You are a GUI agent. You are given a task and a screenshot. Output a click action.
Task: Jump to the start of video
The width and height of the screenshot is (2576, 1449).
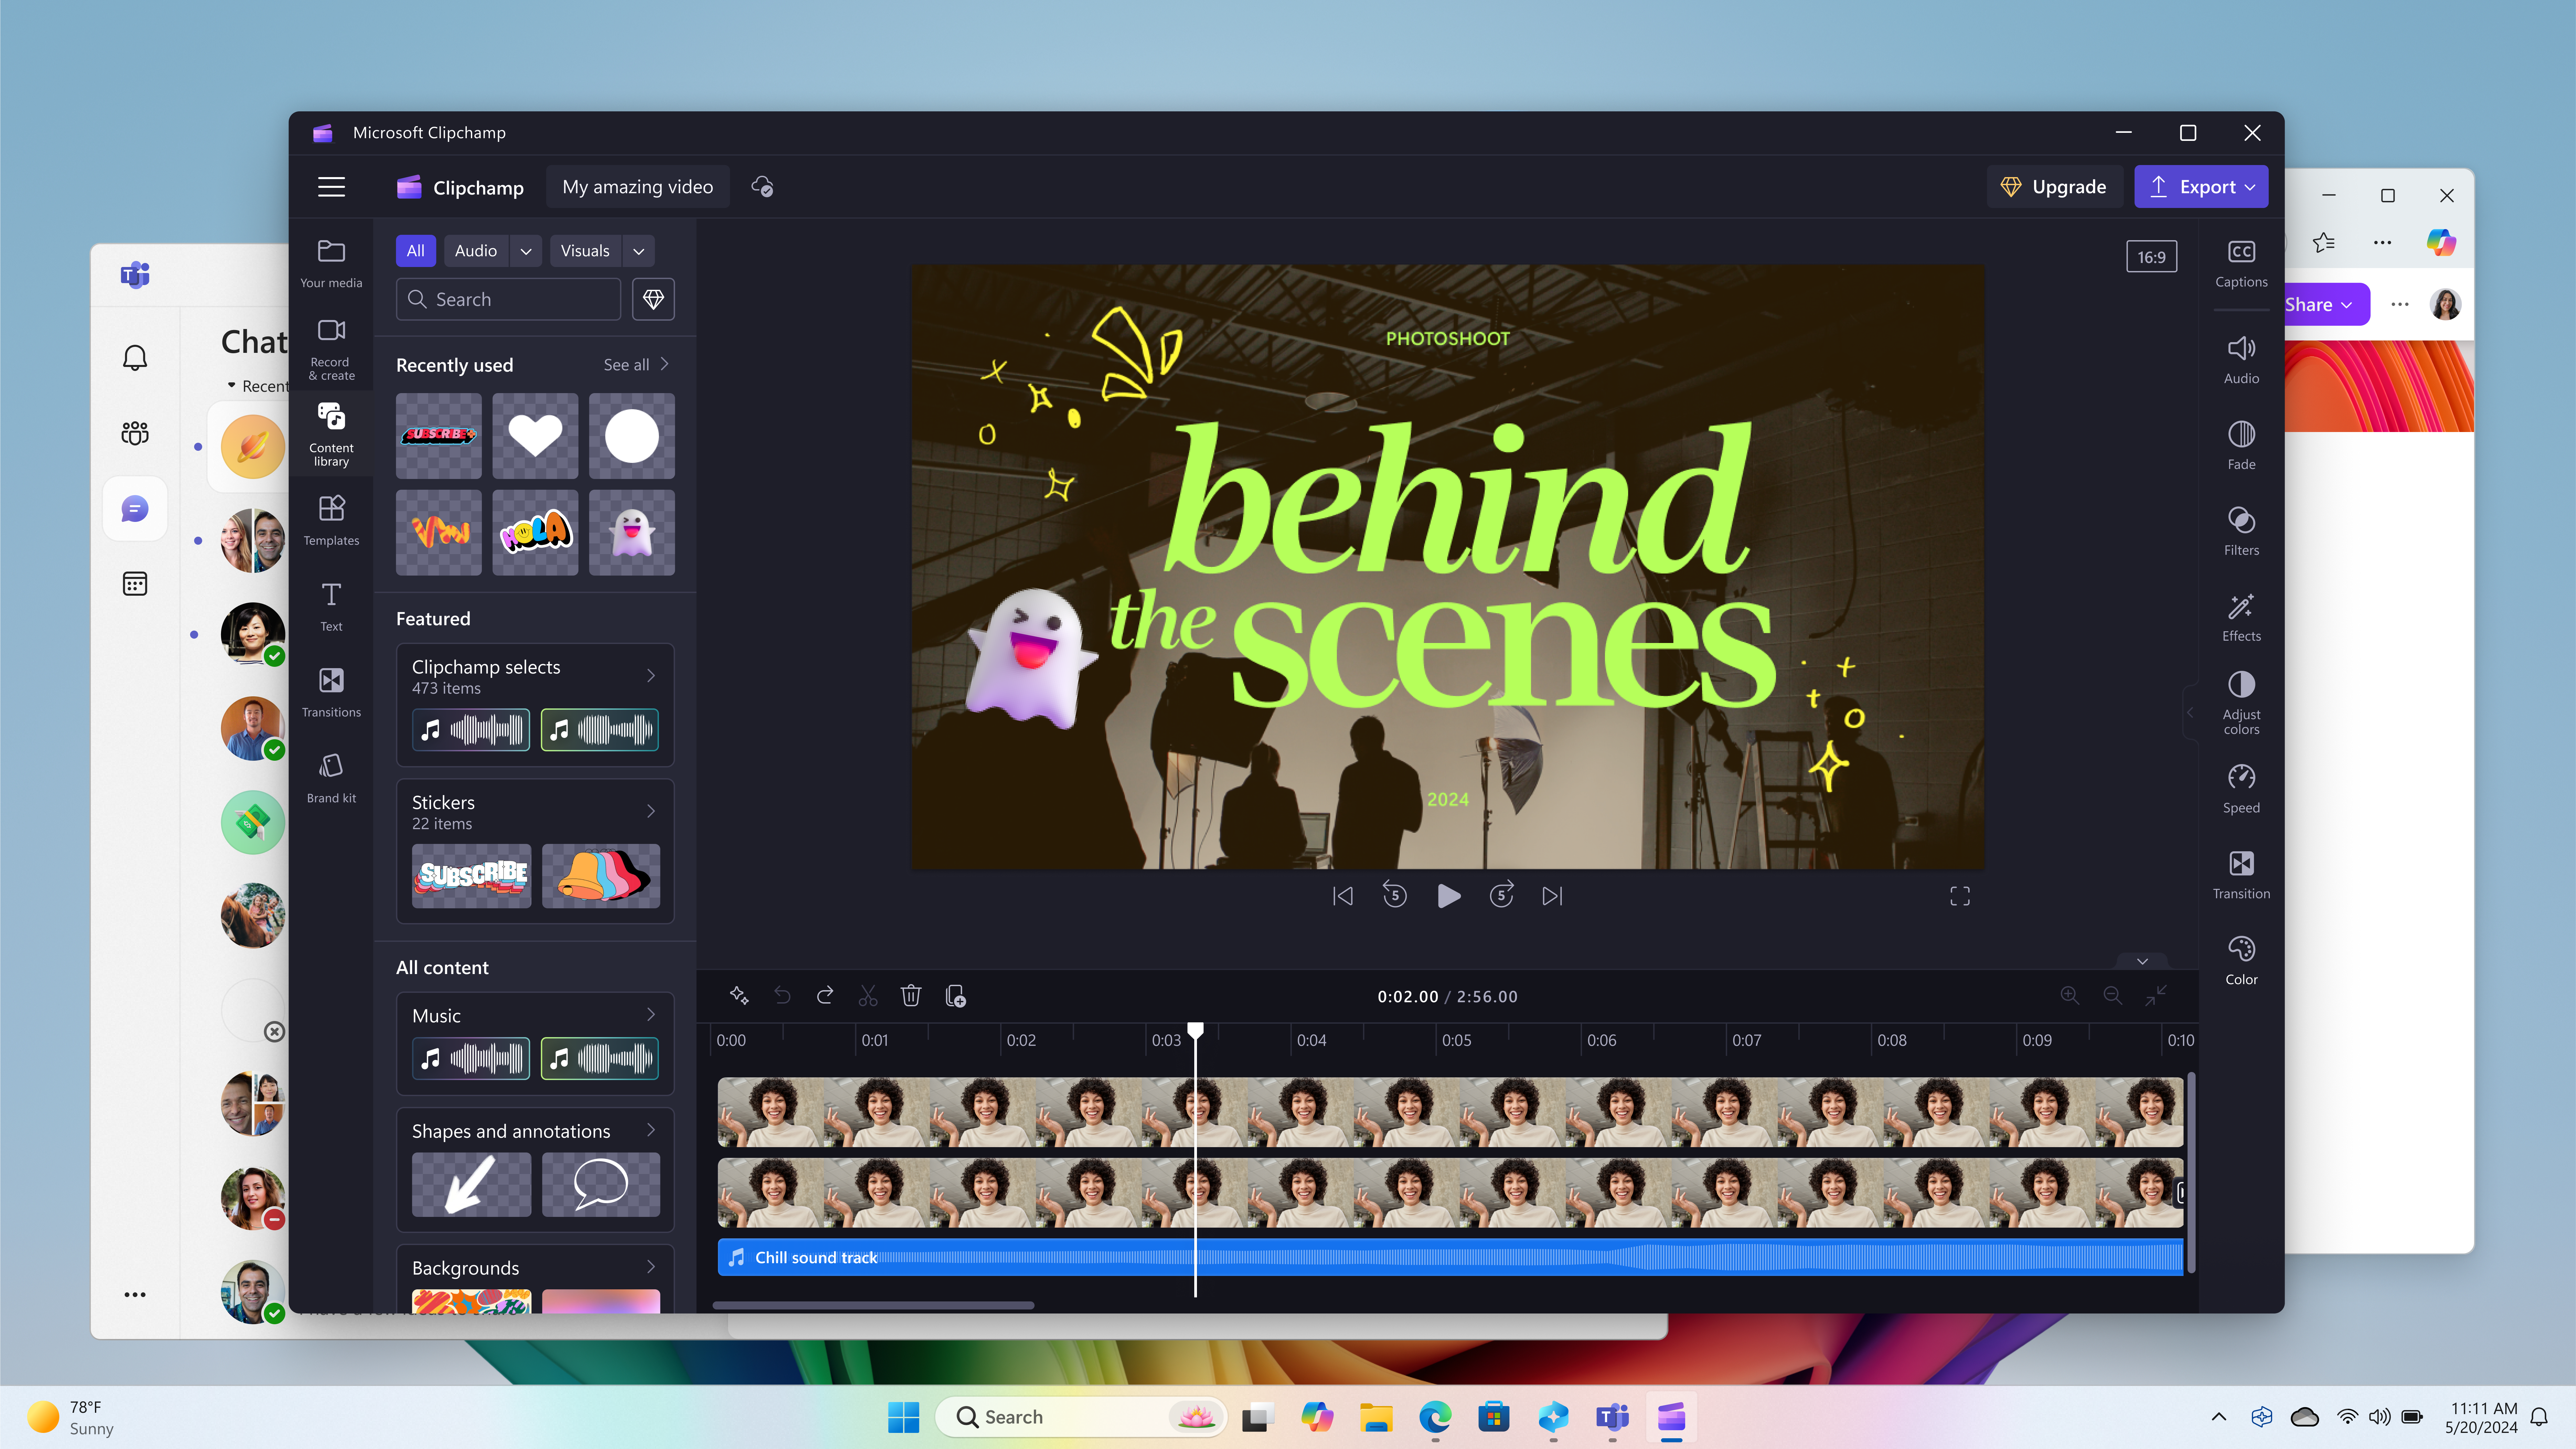click(1343, 896)
